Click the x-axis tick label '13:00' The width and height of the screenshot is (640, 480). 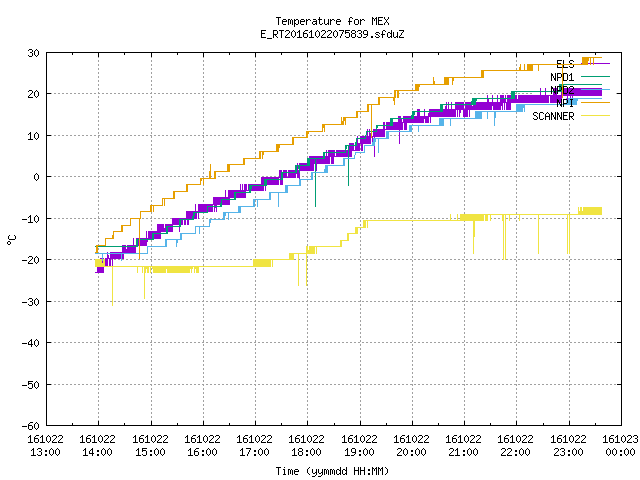click(x=45, y=452)
